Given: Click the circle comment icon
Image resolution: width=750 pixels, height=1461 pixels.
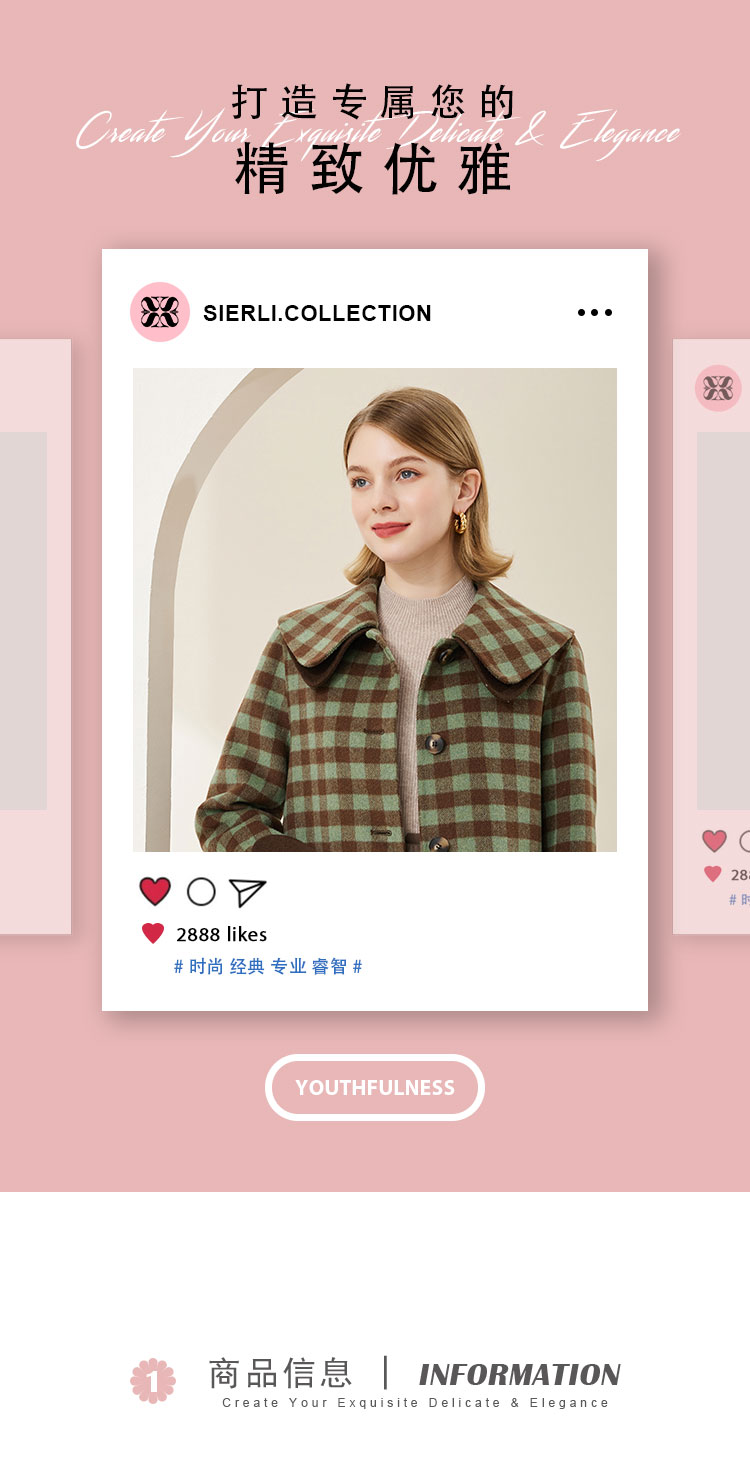Looking at the screenshot, I should tap(201, 892).
